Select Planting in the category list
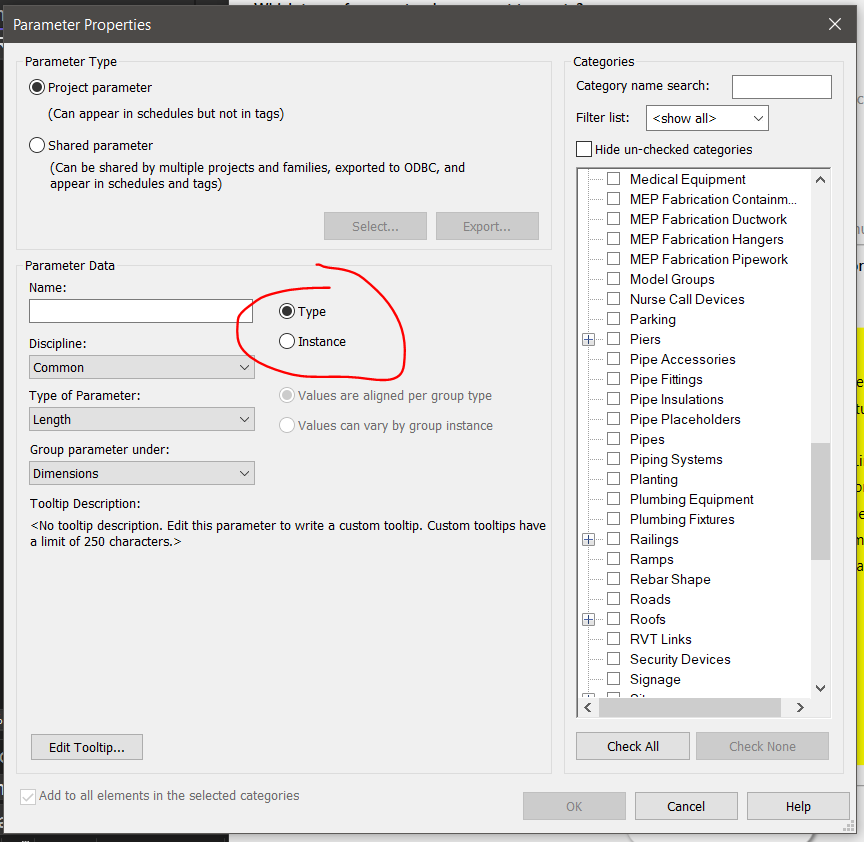Screen dimensions: 864x842 click(x=654, y=479)
